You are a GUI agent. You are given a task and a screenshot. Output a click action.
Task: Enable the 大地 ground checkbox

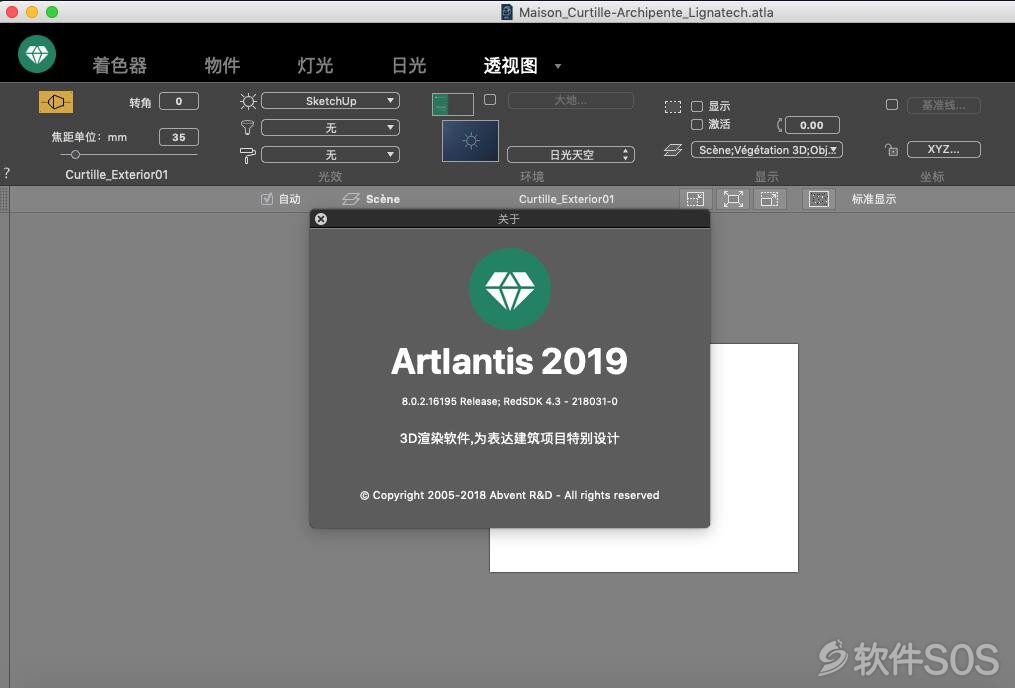(490, 100)
